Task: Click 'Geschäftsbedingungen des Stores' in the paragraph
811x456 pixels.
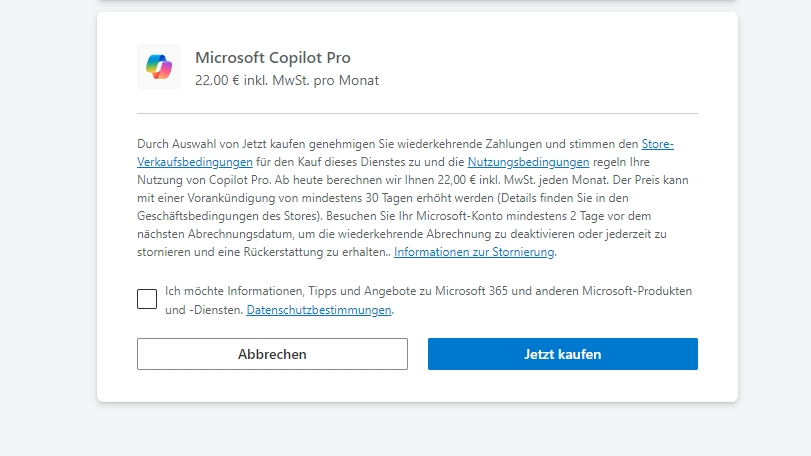Action: click(226, 216)
